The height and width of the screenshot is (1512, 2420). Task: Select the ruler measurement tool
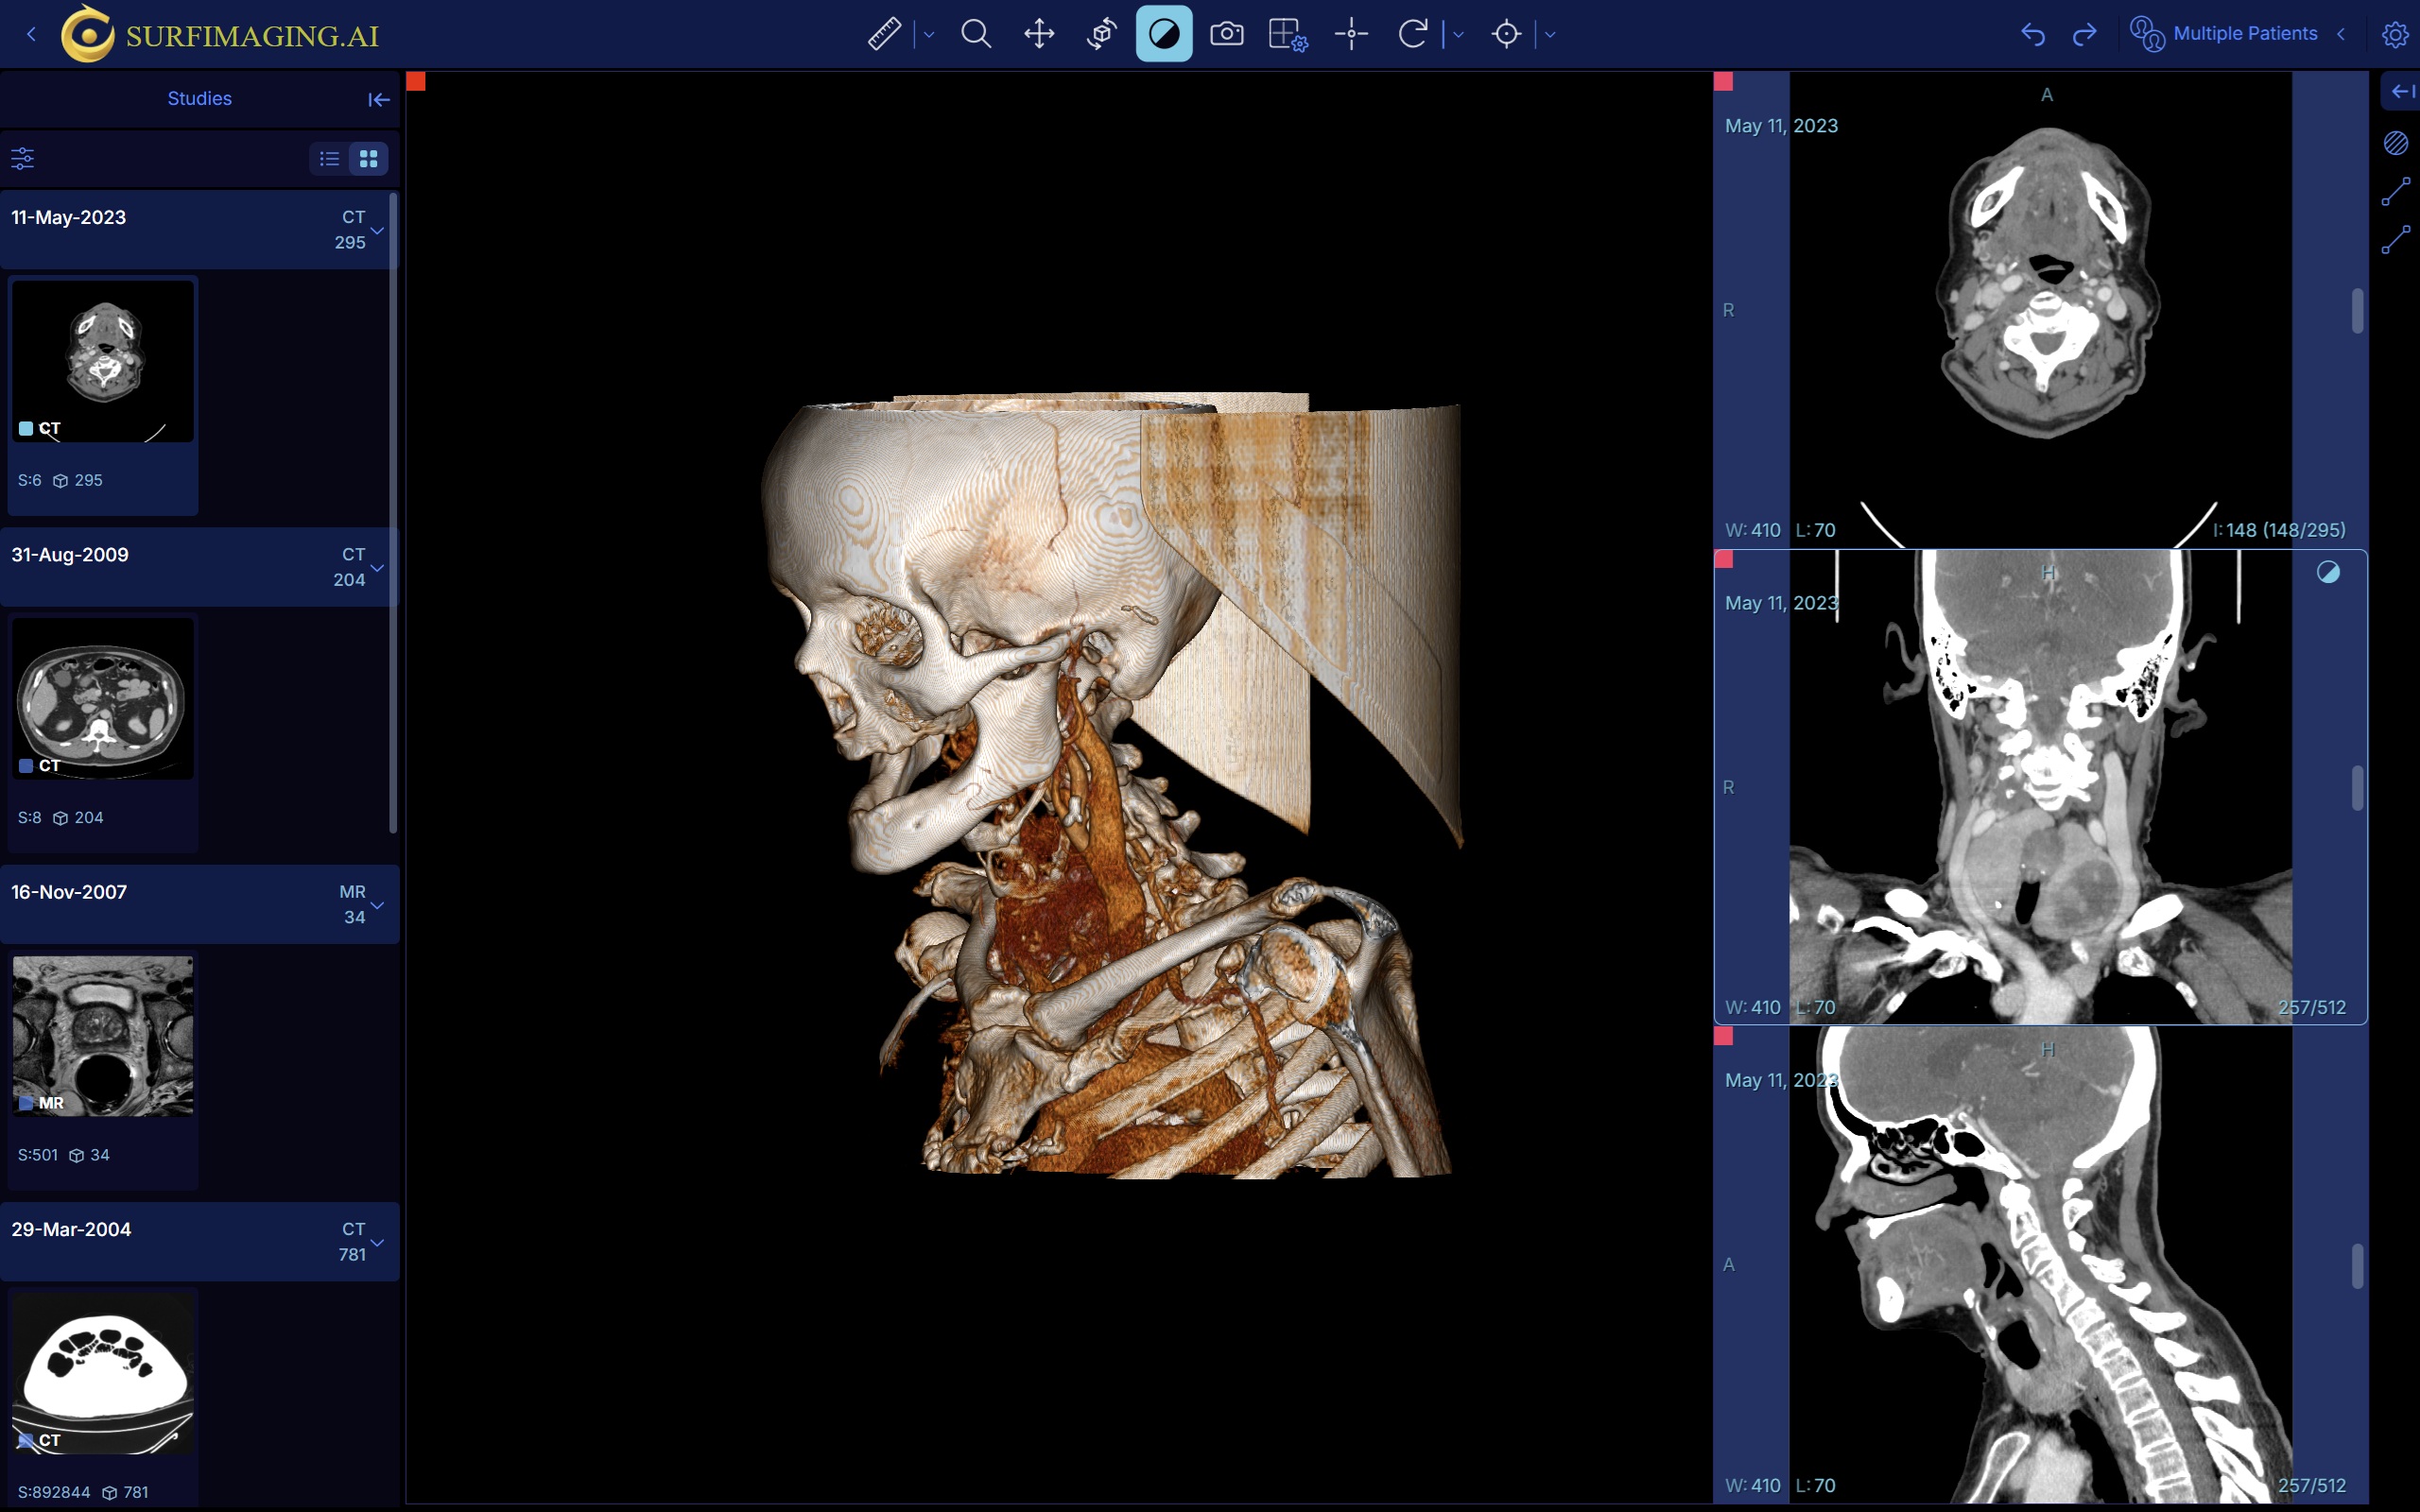884,34
